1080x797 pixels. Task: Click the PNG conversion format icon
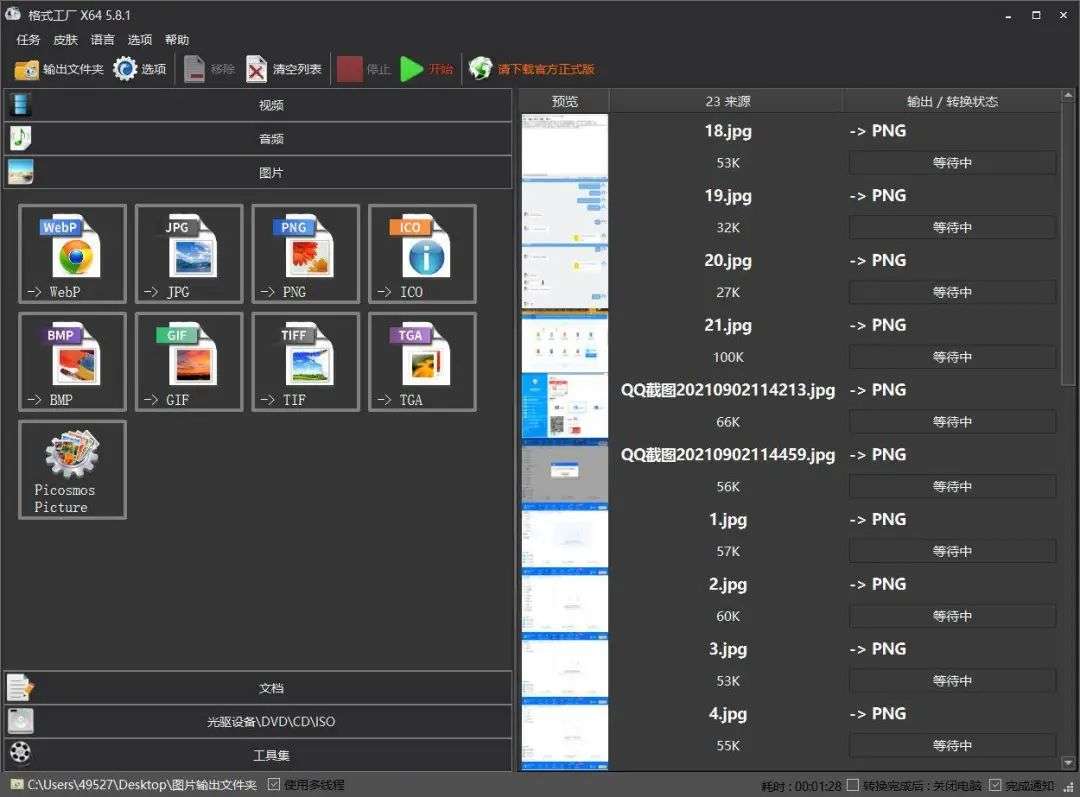pos(306,254)
